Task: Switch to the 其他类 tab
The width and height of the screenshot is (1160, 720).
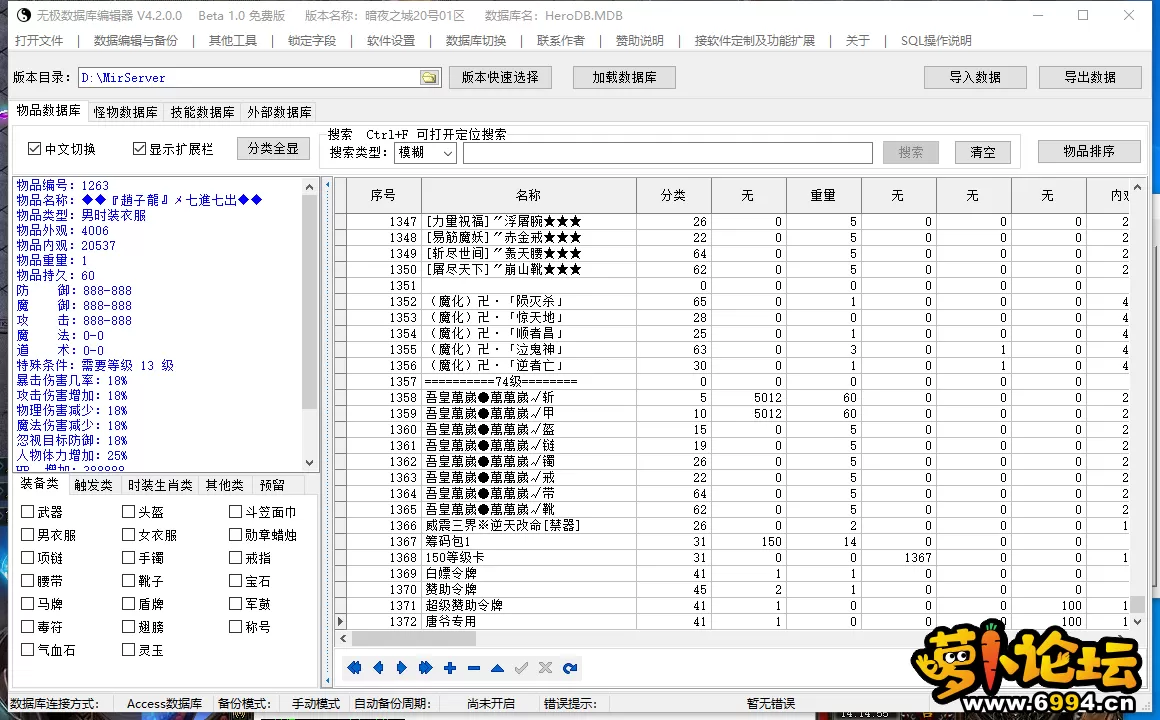Action: tap(225, 485)
